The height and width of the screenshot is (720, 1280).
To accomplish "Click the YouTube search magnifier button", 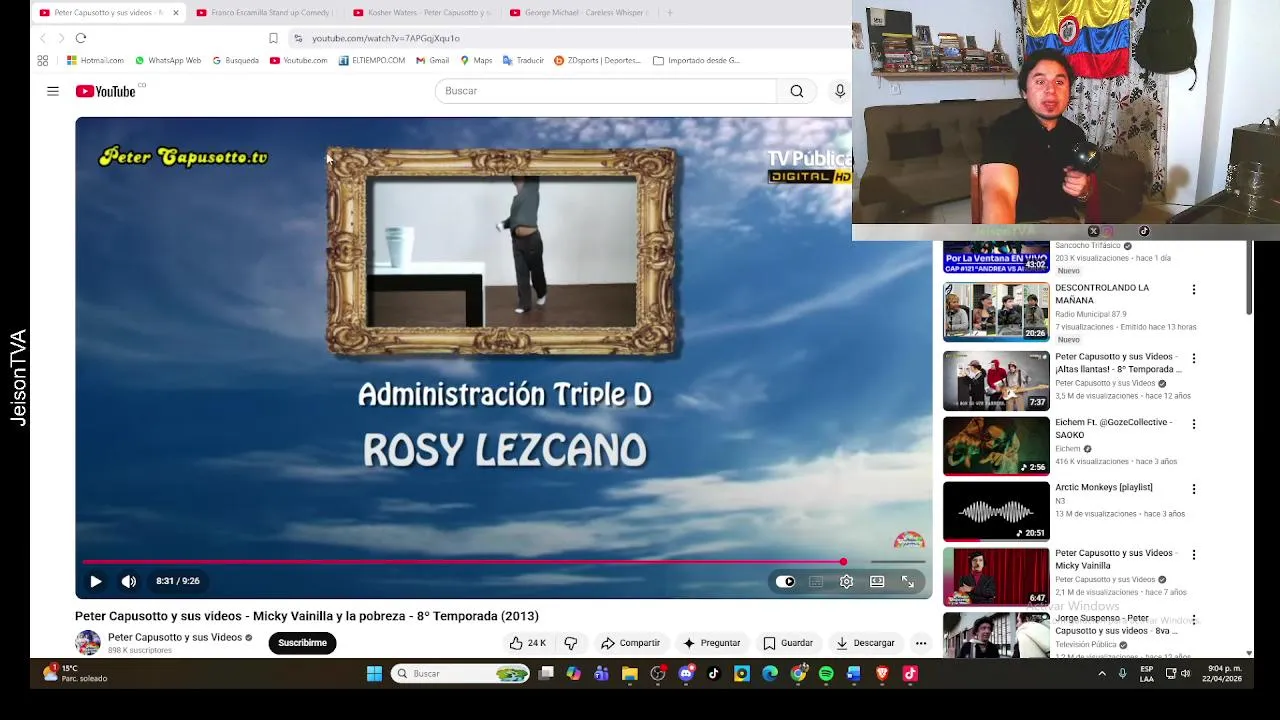I will [797, 91].
